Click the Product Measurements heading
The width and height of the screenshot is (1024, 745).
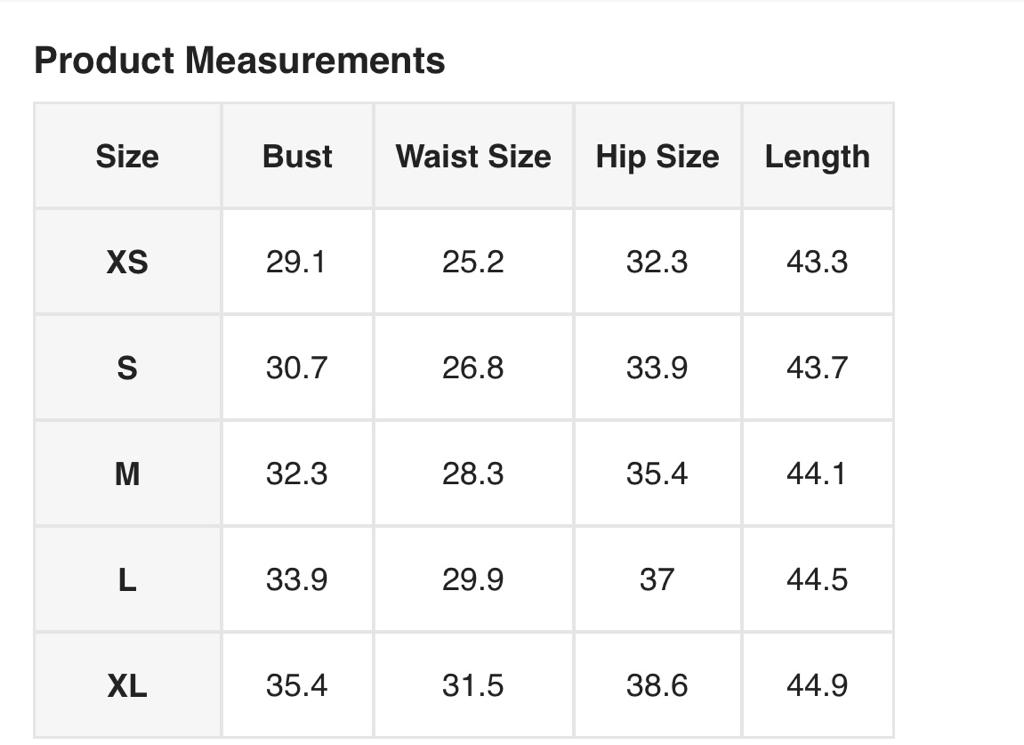click(240, 60)
